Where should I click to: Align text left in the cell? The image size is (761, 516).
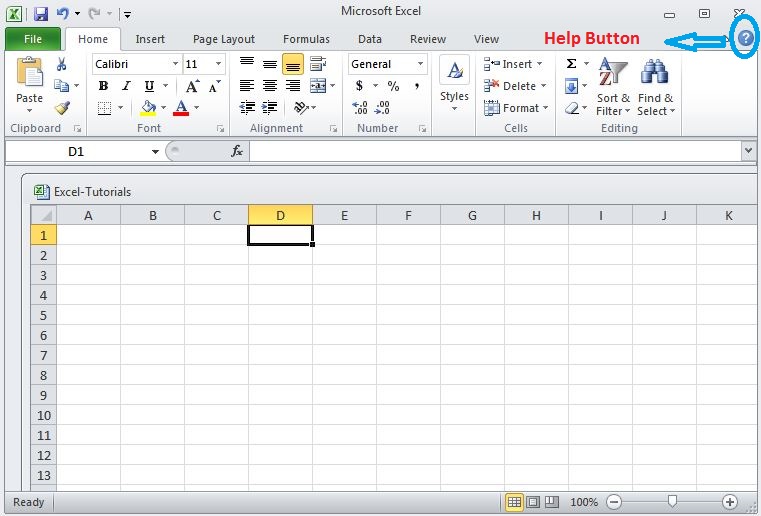coord(247,86)
